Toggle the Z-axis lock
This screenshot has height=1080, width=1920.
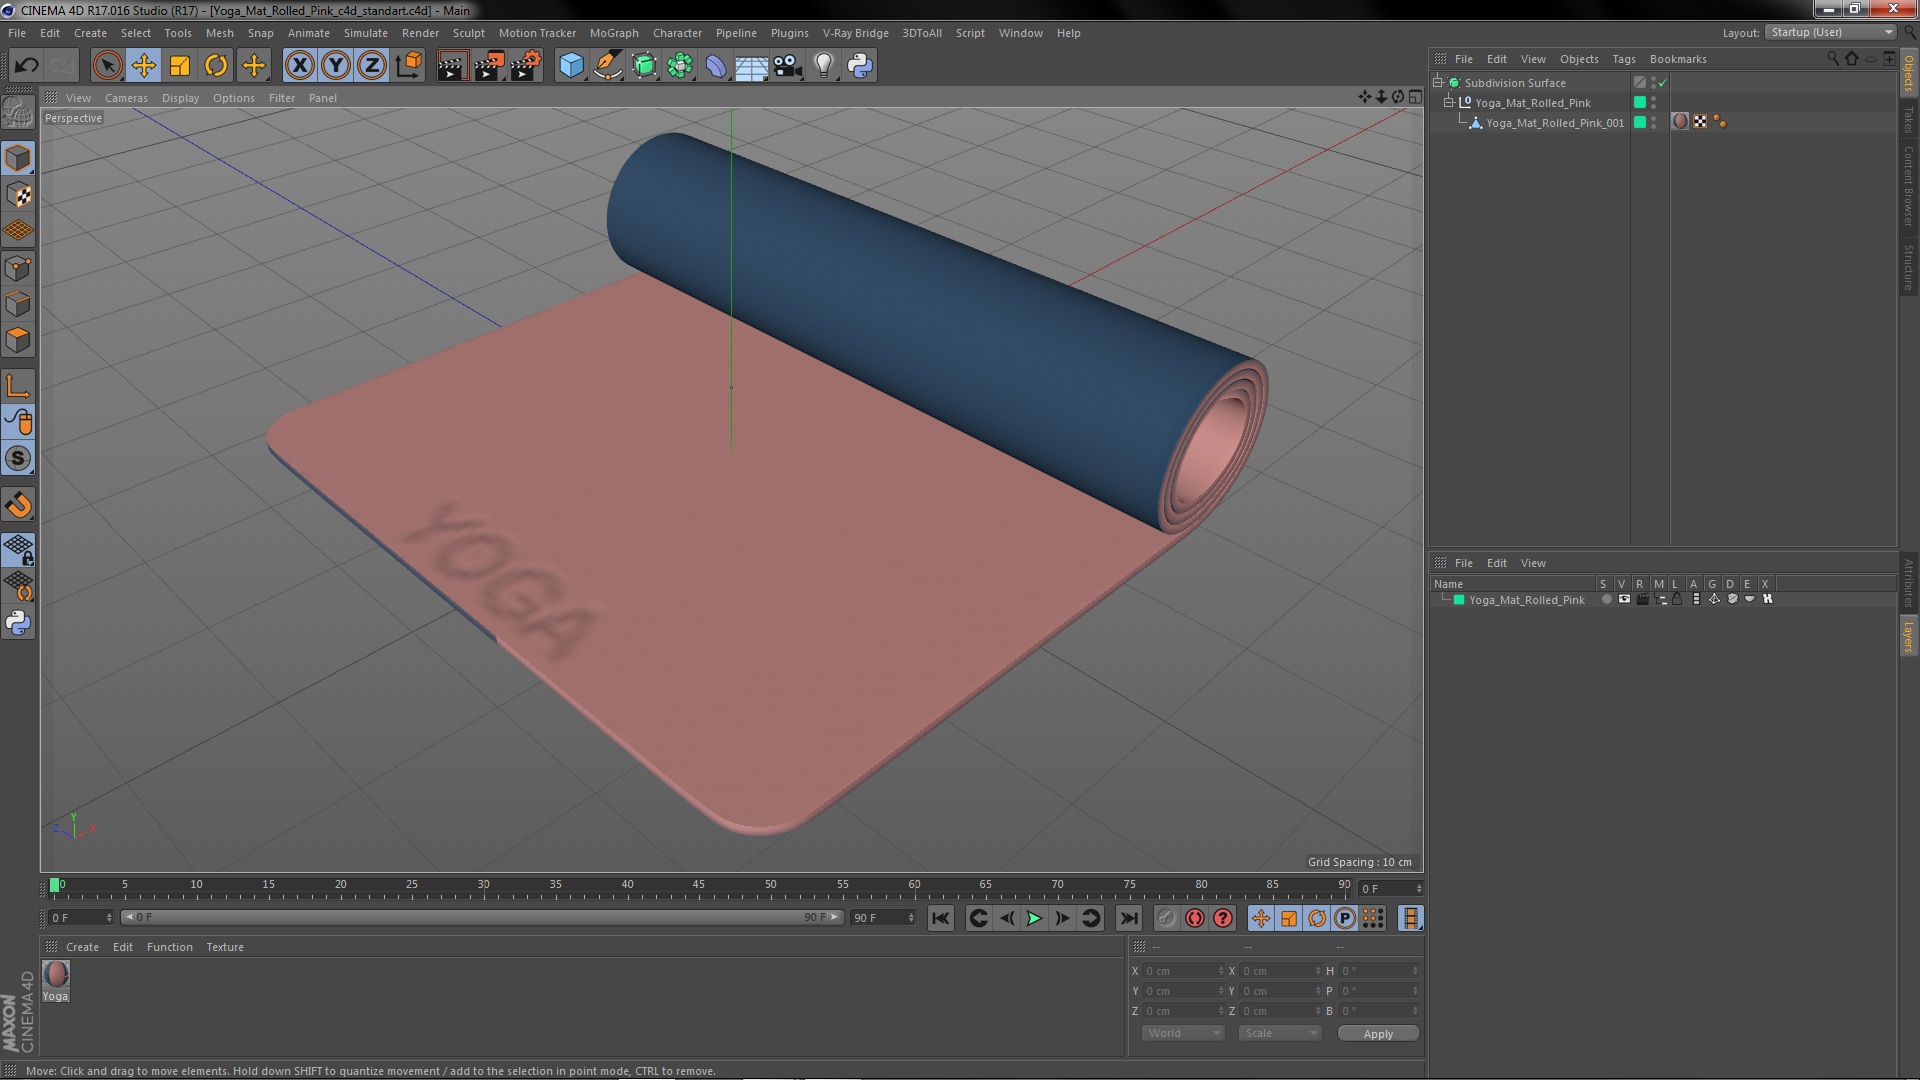[372, 66]
